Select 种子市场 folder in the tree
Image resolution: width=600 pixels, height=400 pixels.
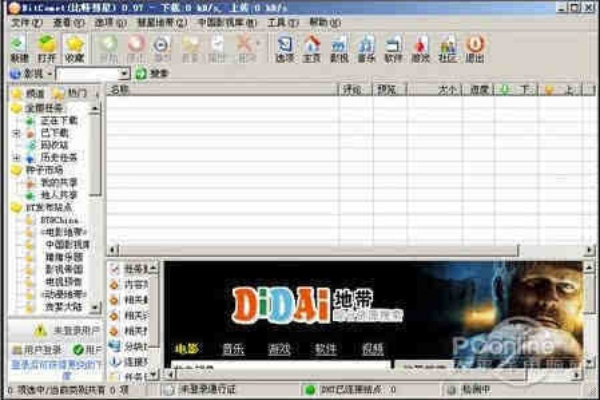[x=44, y=170]
